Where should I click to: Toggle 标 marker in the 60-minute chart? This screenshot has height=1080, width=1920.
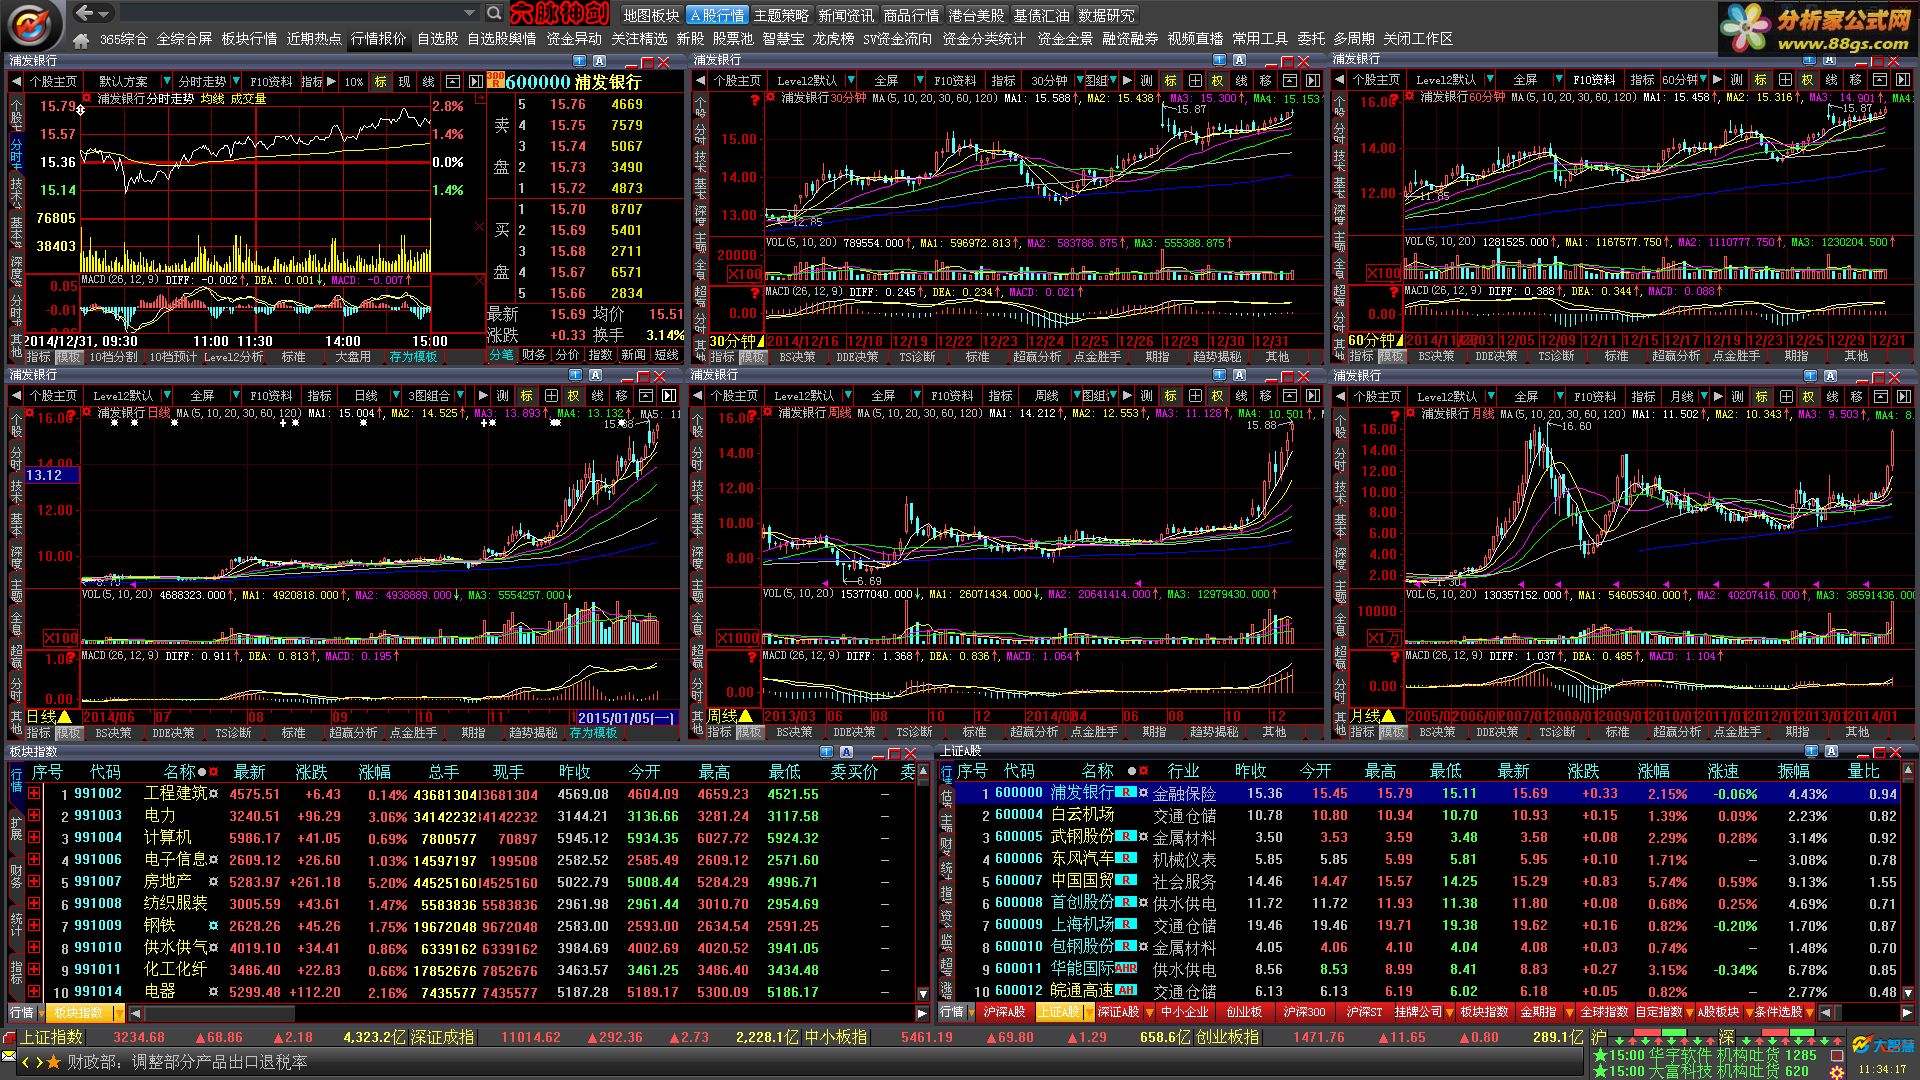pos(1761,80)
